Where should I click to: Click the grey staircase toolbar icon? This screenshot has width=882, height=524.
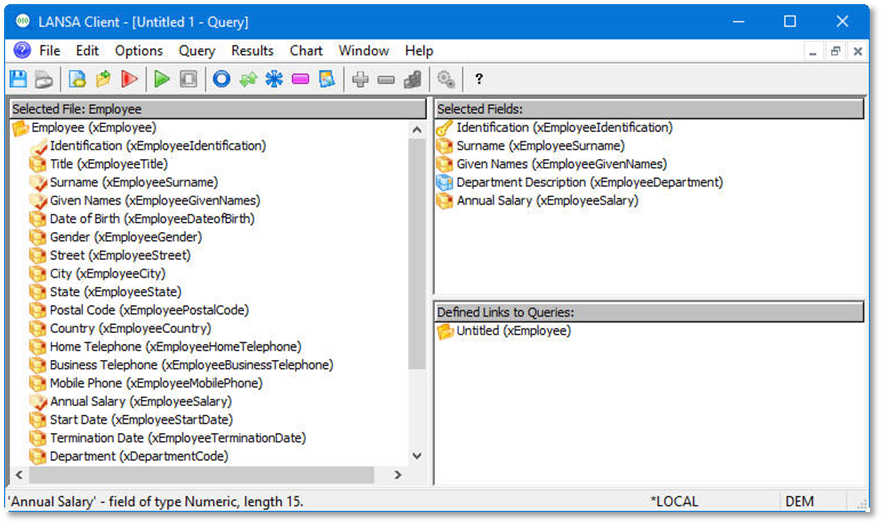[x=412, y=79]
